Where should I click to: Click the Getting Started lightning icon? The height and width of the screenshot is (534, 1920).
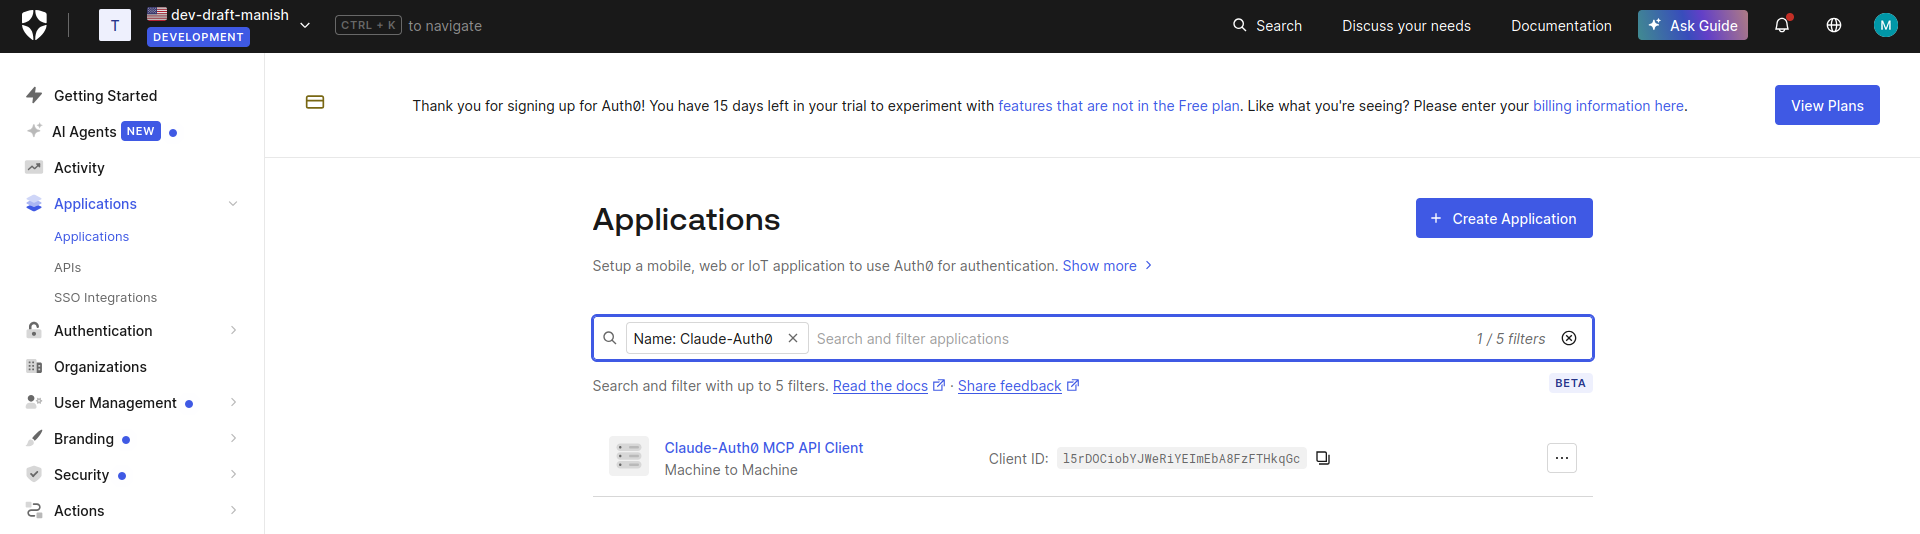[x=34, y=95]
